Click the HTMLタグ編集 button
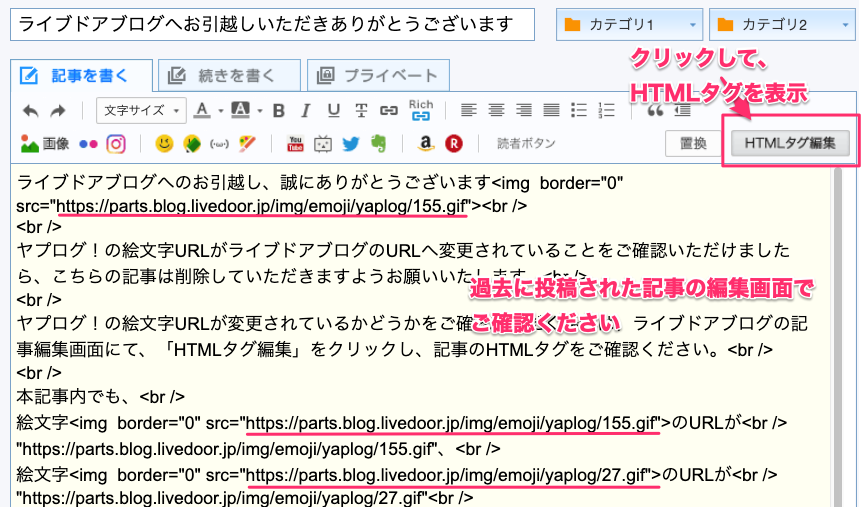Viewport: 861px width, 507px height. pos(790,143)
